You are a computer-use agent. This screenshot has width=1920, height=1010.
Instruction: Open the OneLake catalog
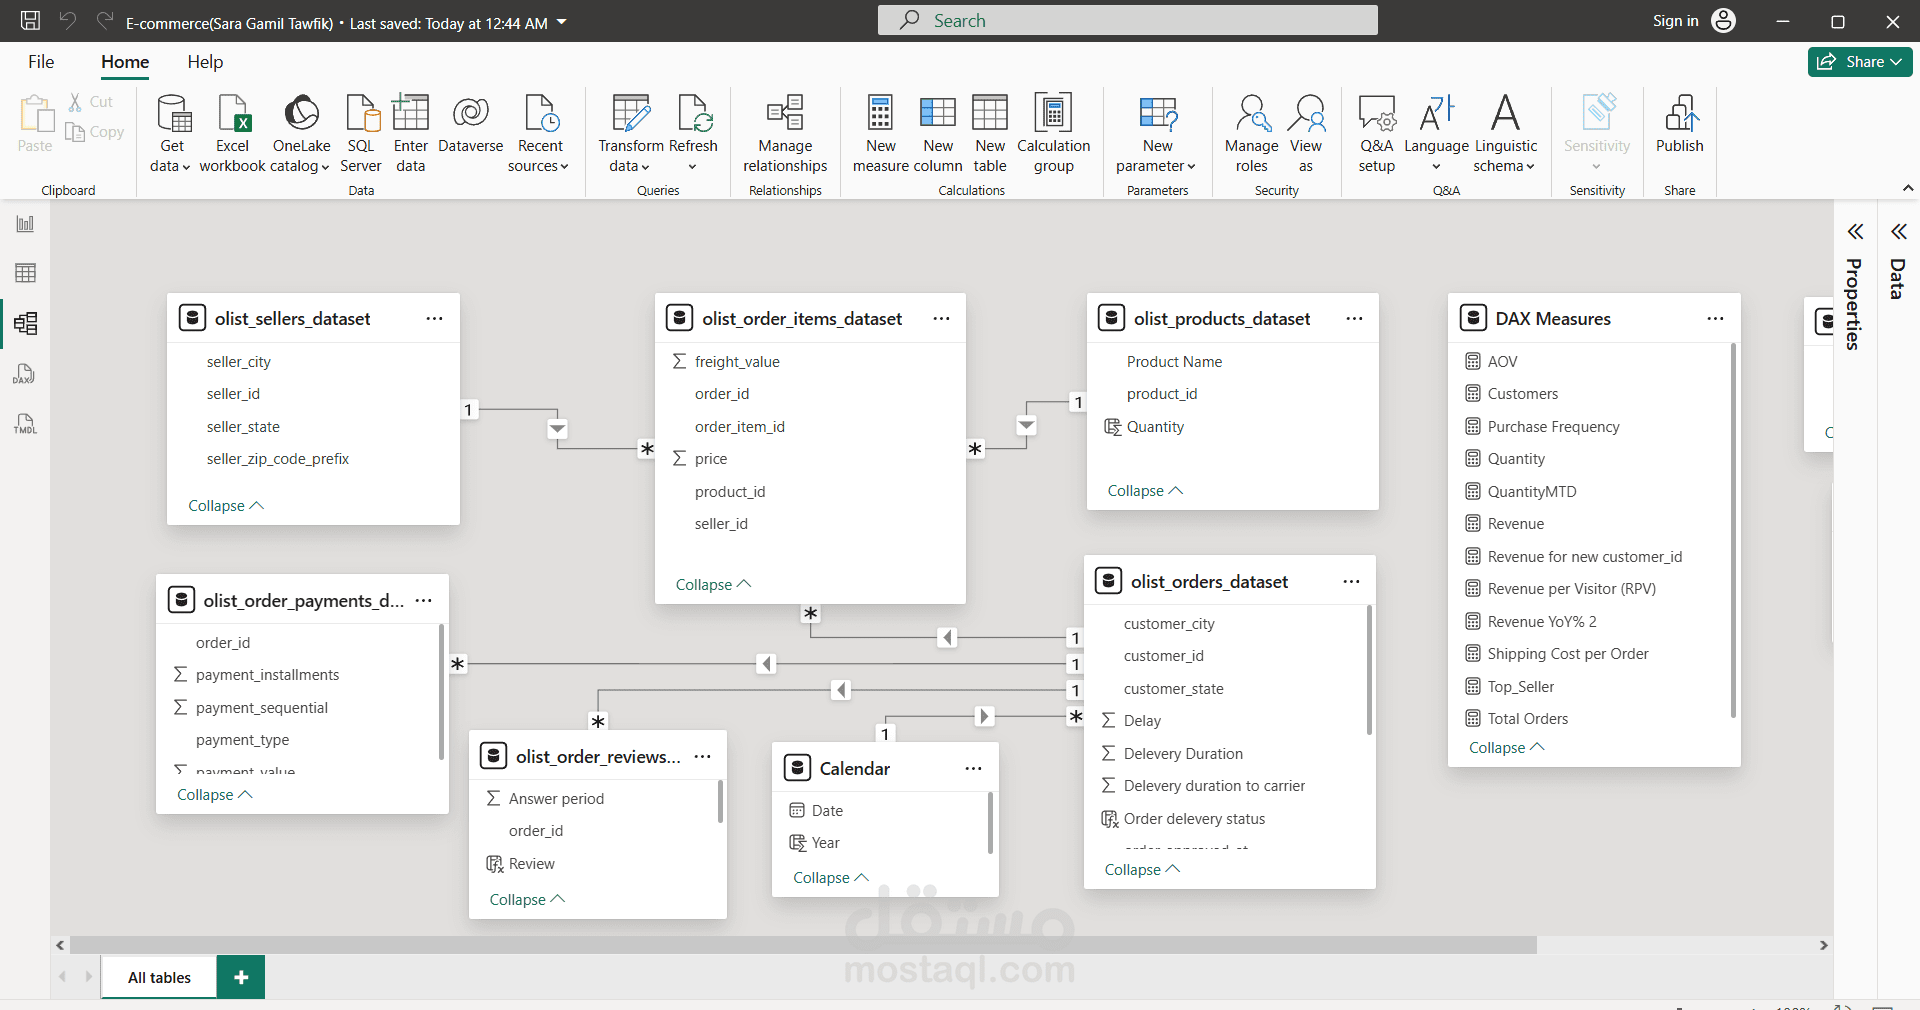click(301, 133)
